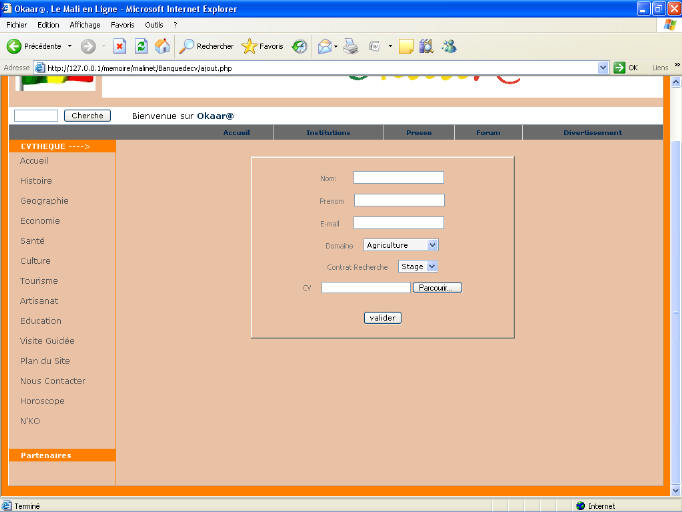The image size is (682, 512).
Task: Click the research book toolbar icon
Action: tap(426, 46)
